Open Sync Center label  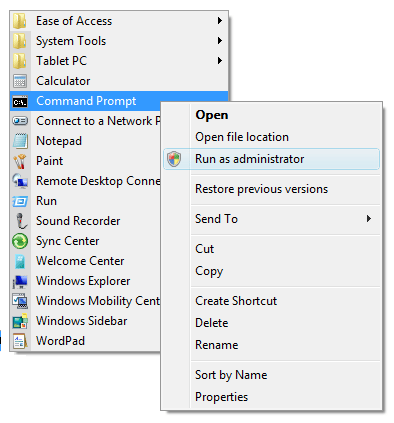68,241
